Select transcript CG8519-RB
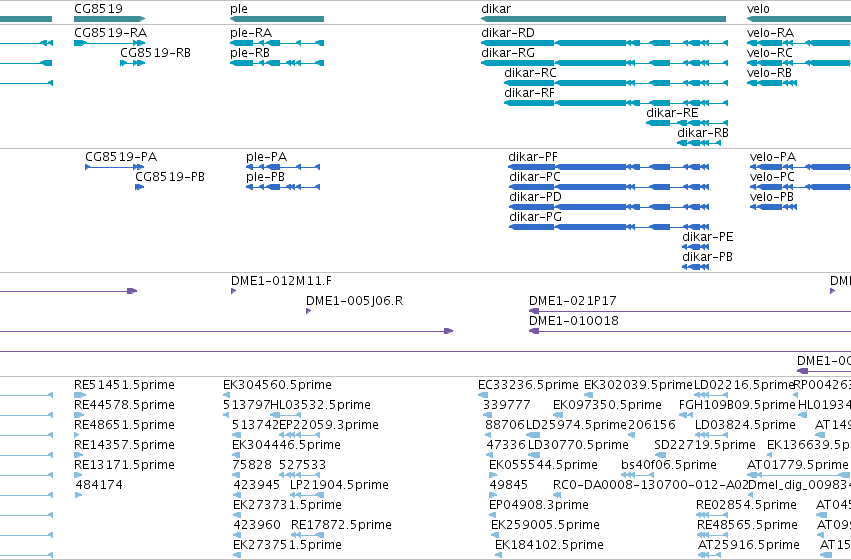 132,63
